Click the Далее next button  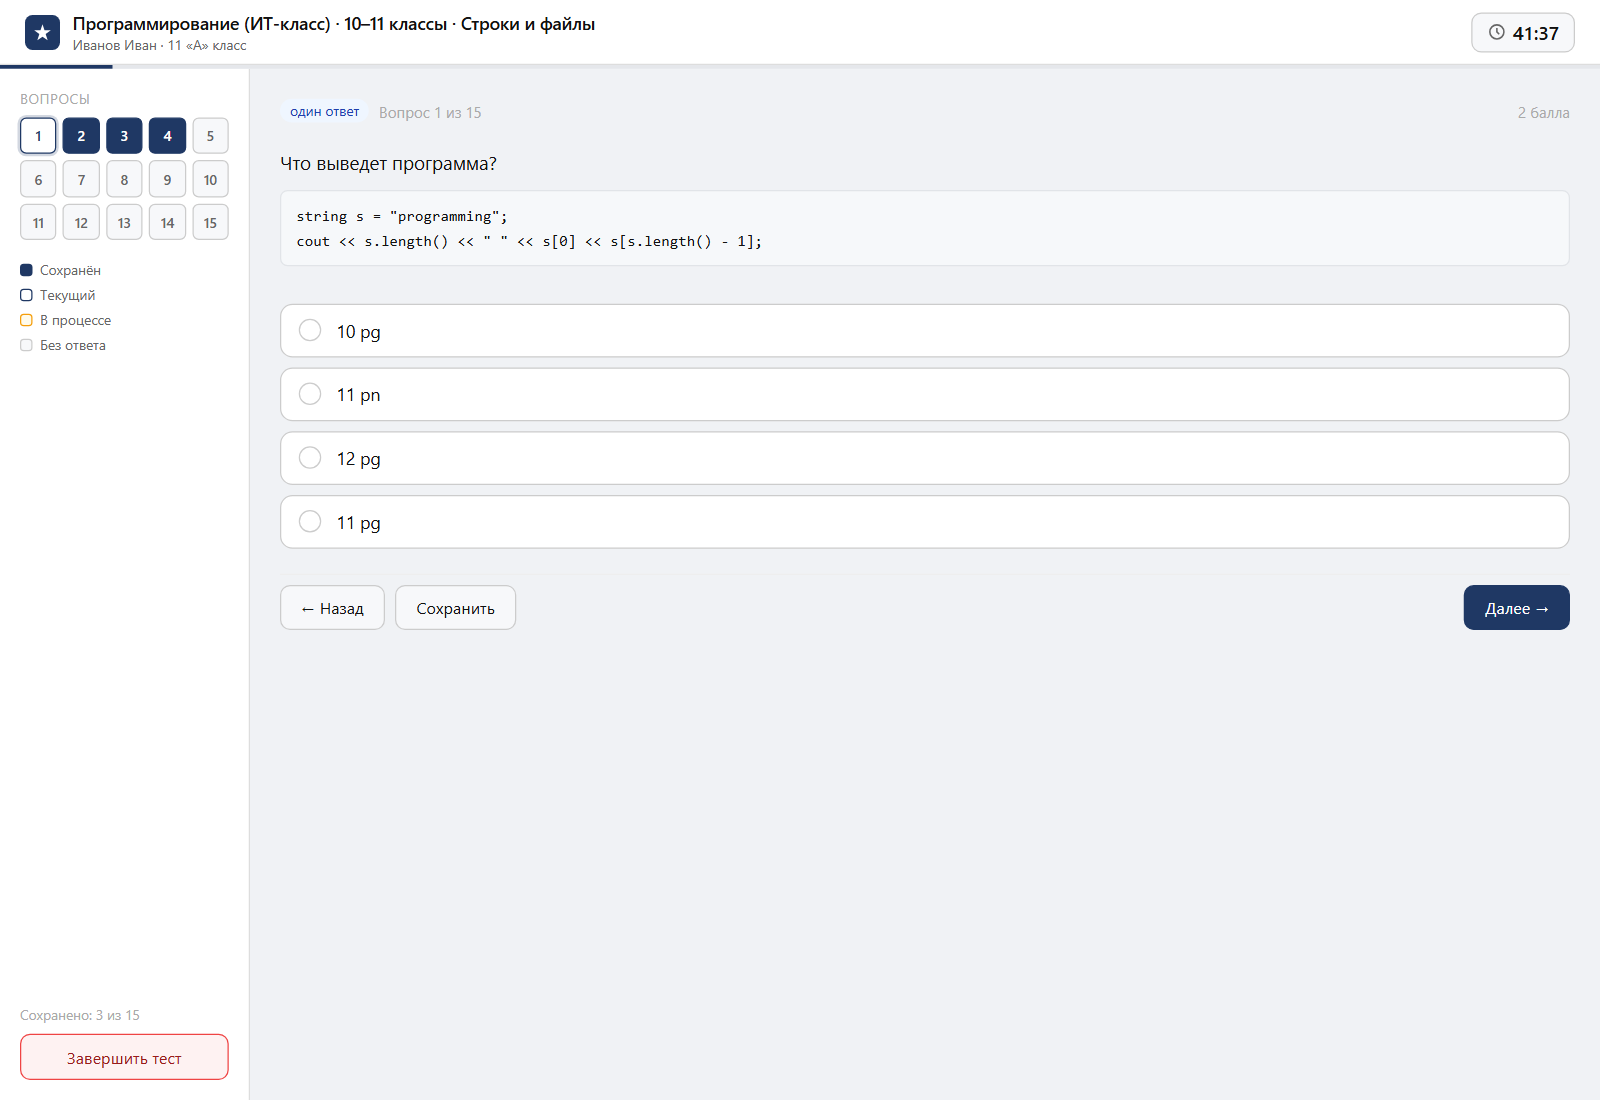(x=1516, y=608)
